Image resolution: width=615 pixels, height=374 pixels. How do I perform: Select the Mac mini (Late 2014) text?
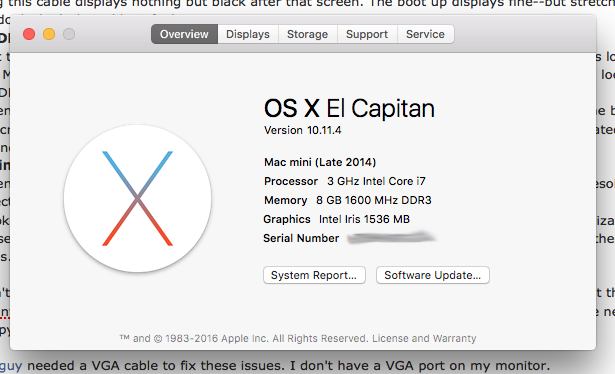click(320, 162)
